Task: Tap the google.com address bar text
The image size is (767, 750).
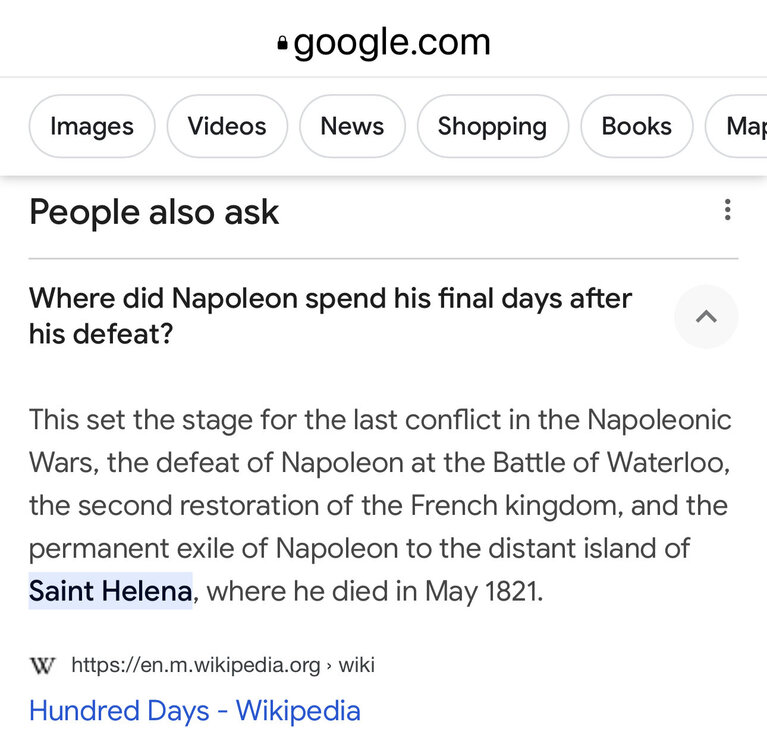Action: pos(392,42)
